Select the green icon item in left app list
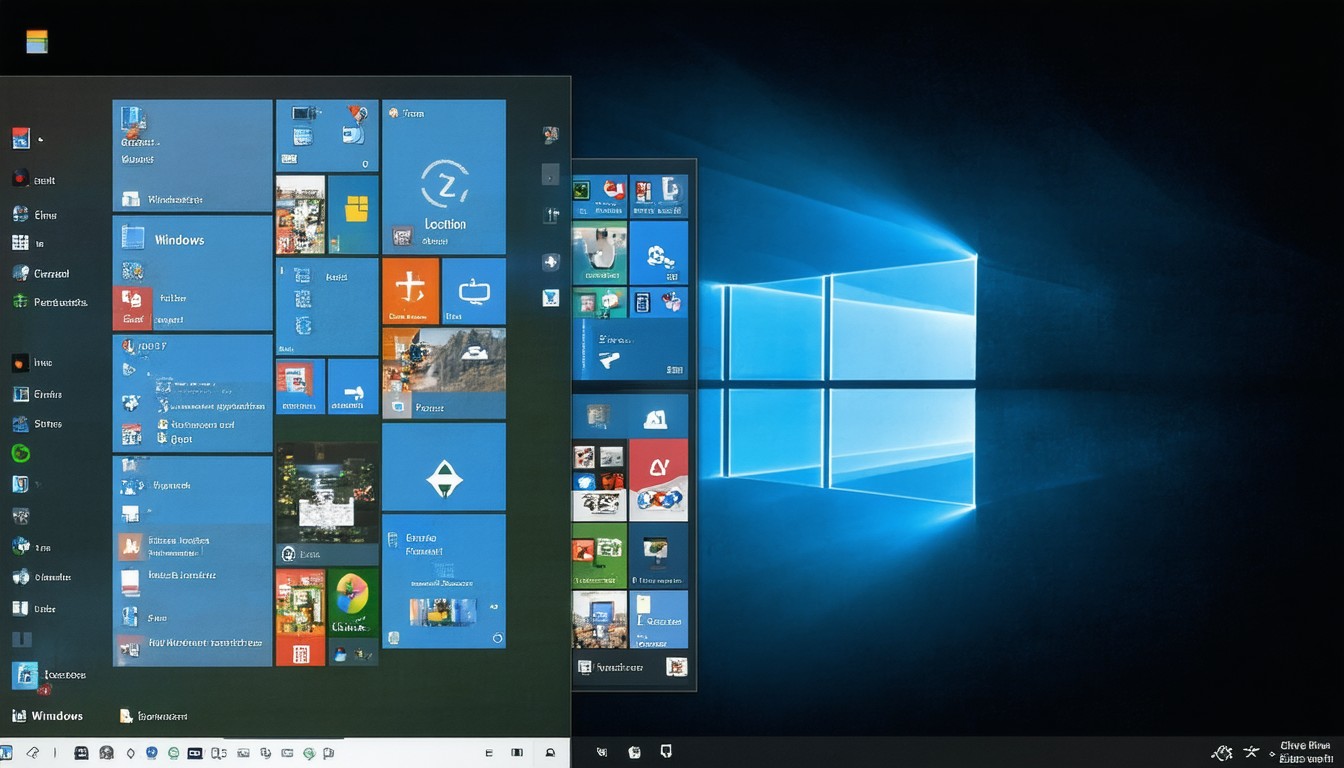The width and height of the screenshot is (1344, 768). pyautogui.click(x=20, y=301)
